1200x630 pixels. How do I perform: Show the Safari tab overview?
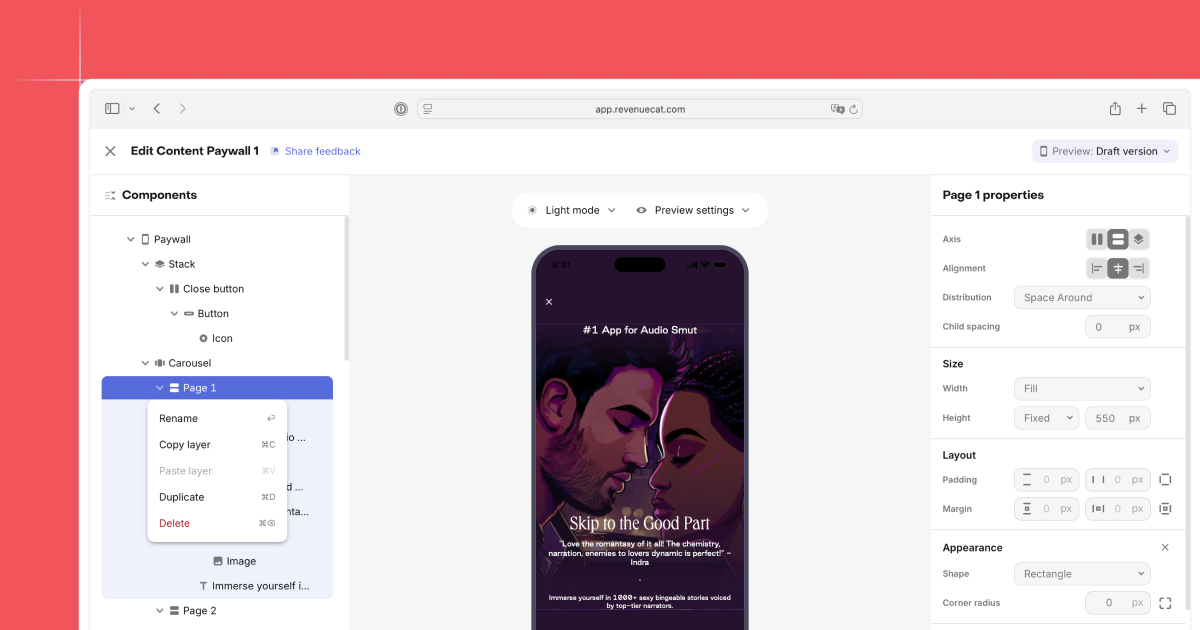tap(1169, 109)
